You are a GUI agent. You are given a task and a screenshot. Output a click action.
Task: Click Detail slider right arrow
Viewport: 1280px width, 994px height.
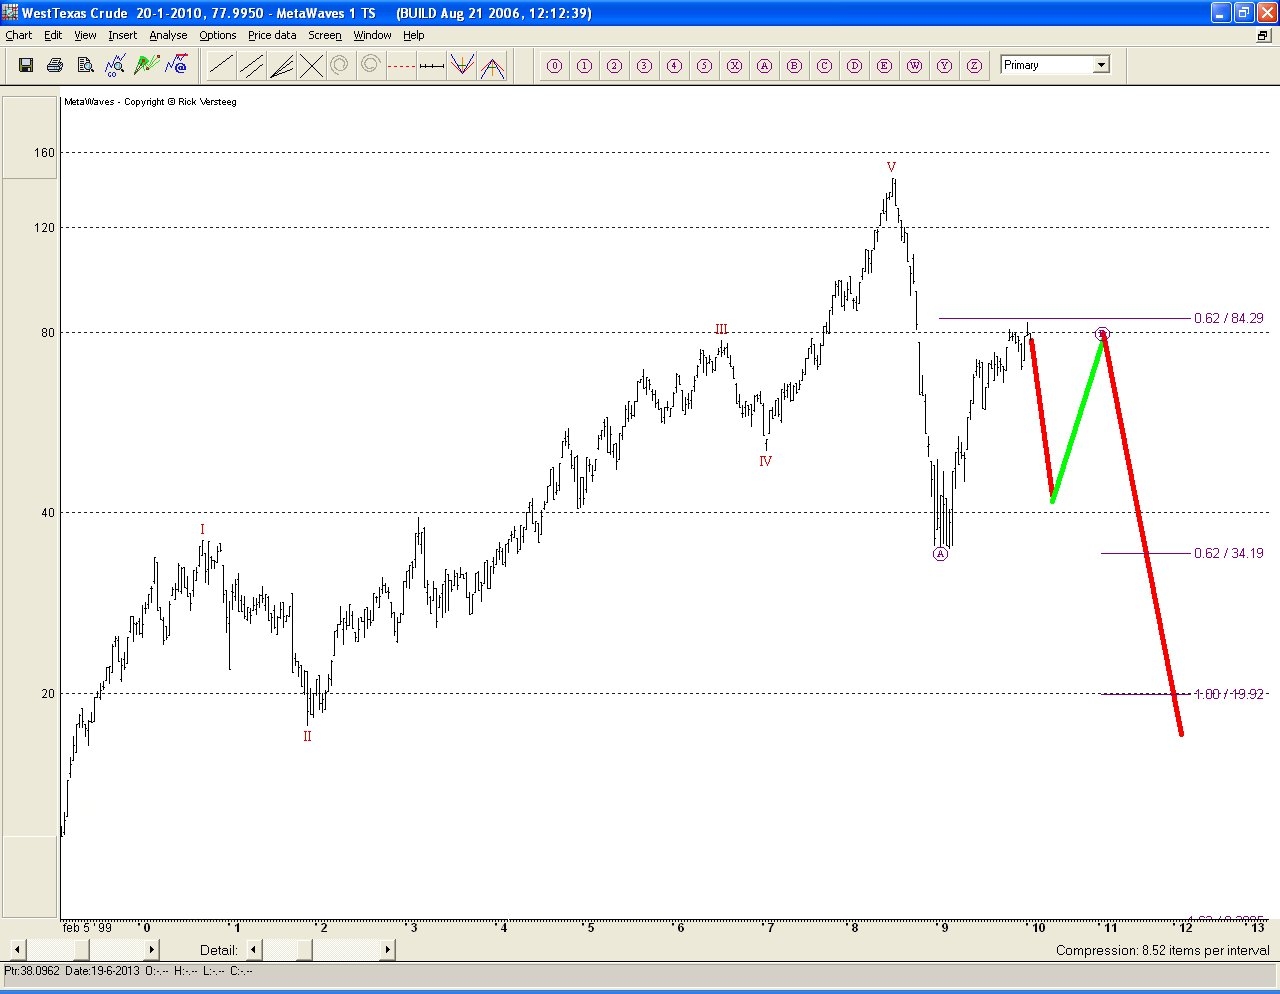click(387, 950)
